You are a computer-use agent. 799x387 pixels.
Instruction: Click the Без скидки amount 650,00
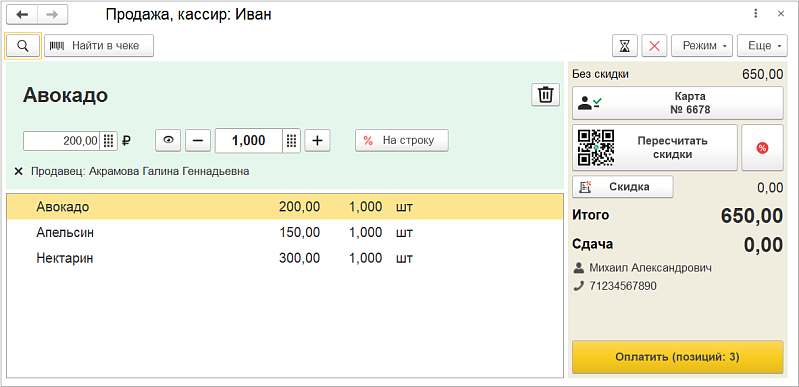pyautogui.click(x=762, y=74)
